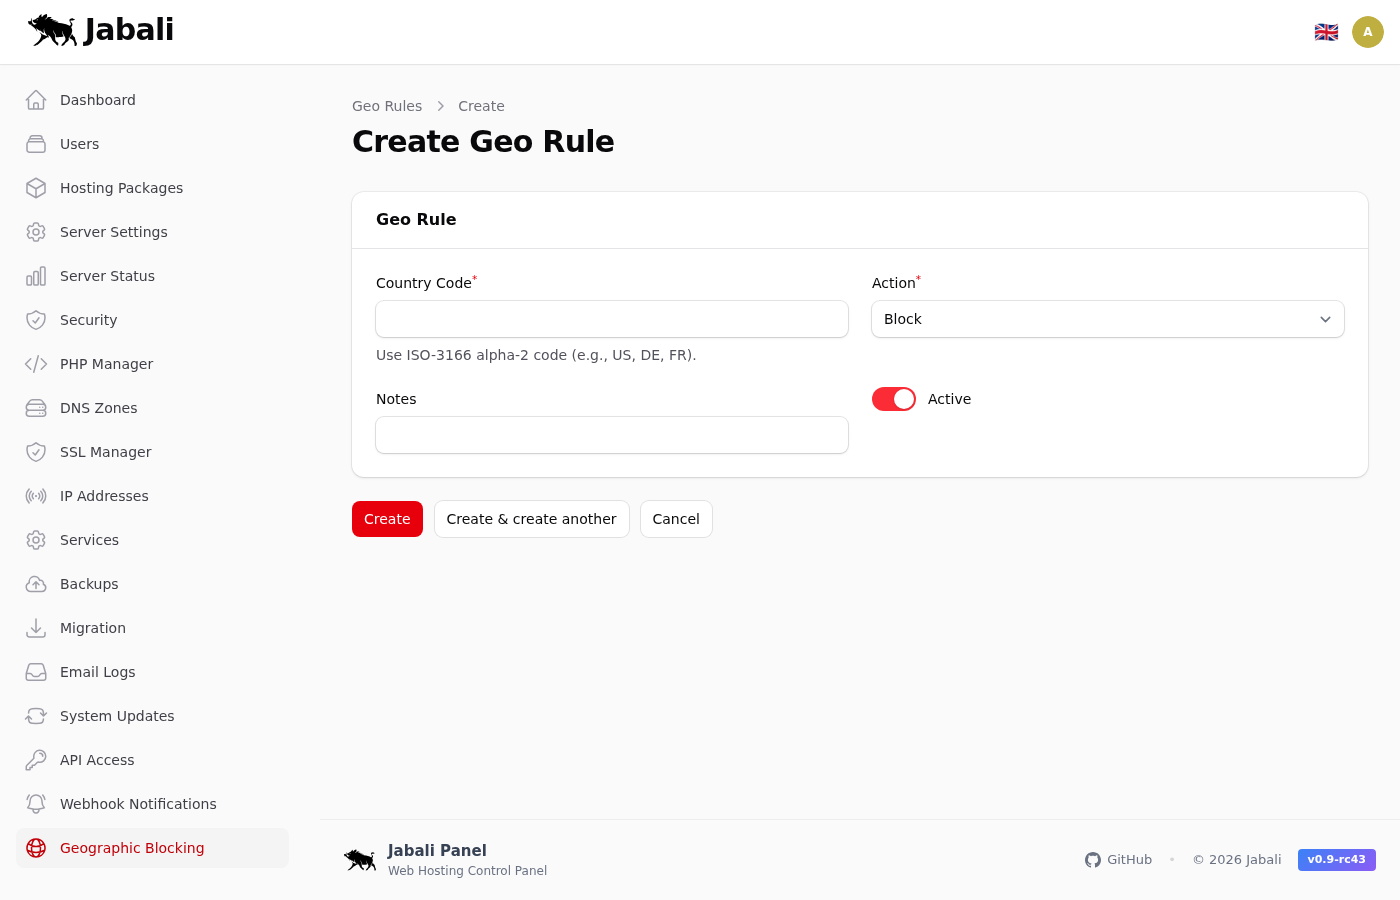Cancel the geo rule creation
Image resolution: width=1400 pixels, height=900 pixels.
pyautogui.click(x=676, y=519)
